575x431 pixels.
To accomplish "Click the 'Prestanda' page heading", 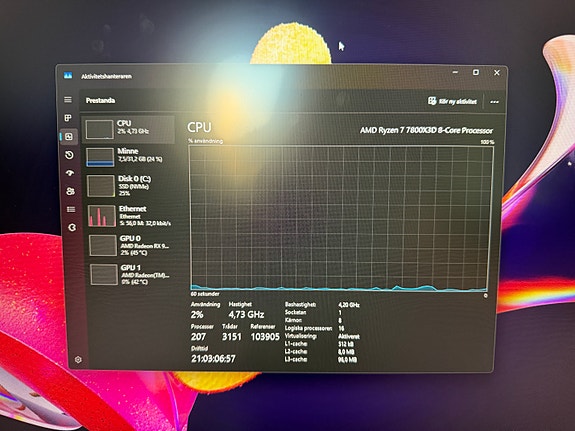I will (100, 101).
